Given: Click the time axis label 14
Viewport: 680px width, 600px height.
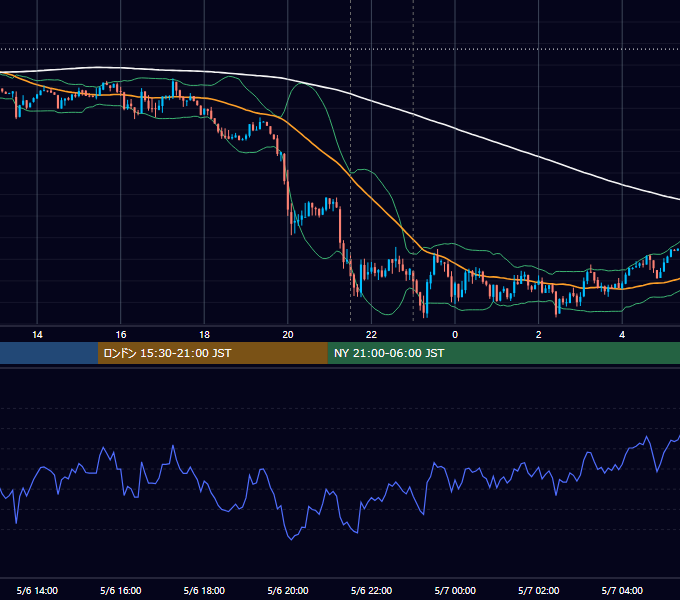Looking at the screenshot, I should (x=37, y=335).
